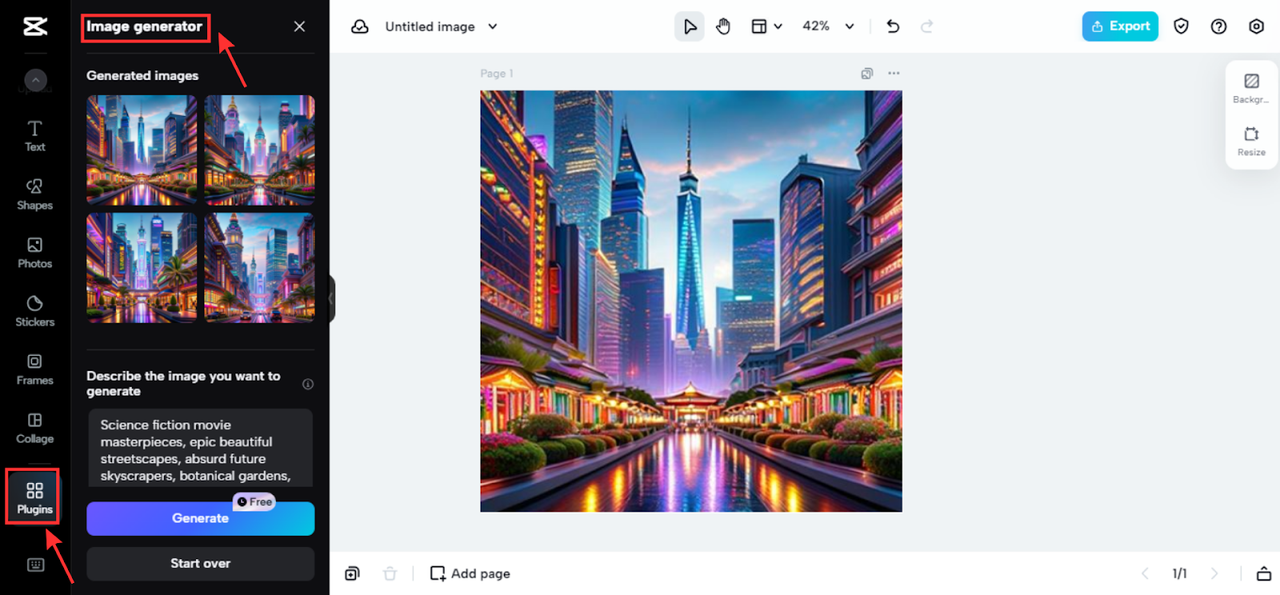Click the 1/1 page indicator
The height and width of the screenshot is (595, 1280).
click(x=1180, y=573)
